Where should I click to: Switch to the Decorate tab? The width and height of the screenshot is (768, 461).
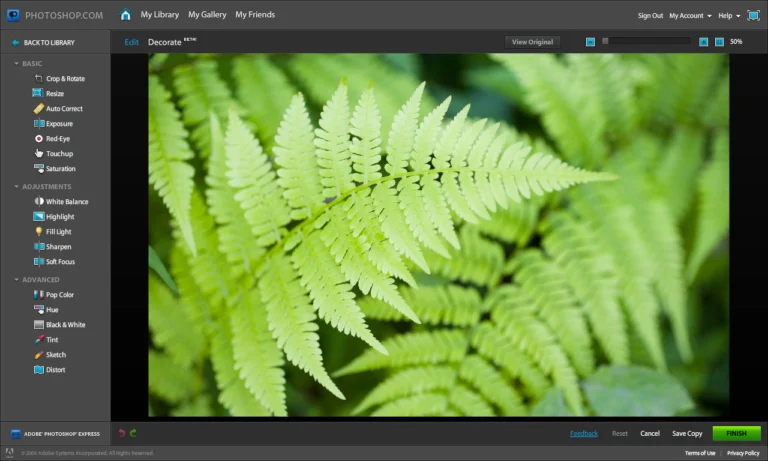pyautogui.click(x=165, y=42)
